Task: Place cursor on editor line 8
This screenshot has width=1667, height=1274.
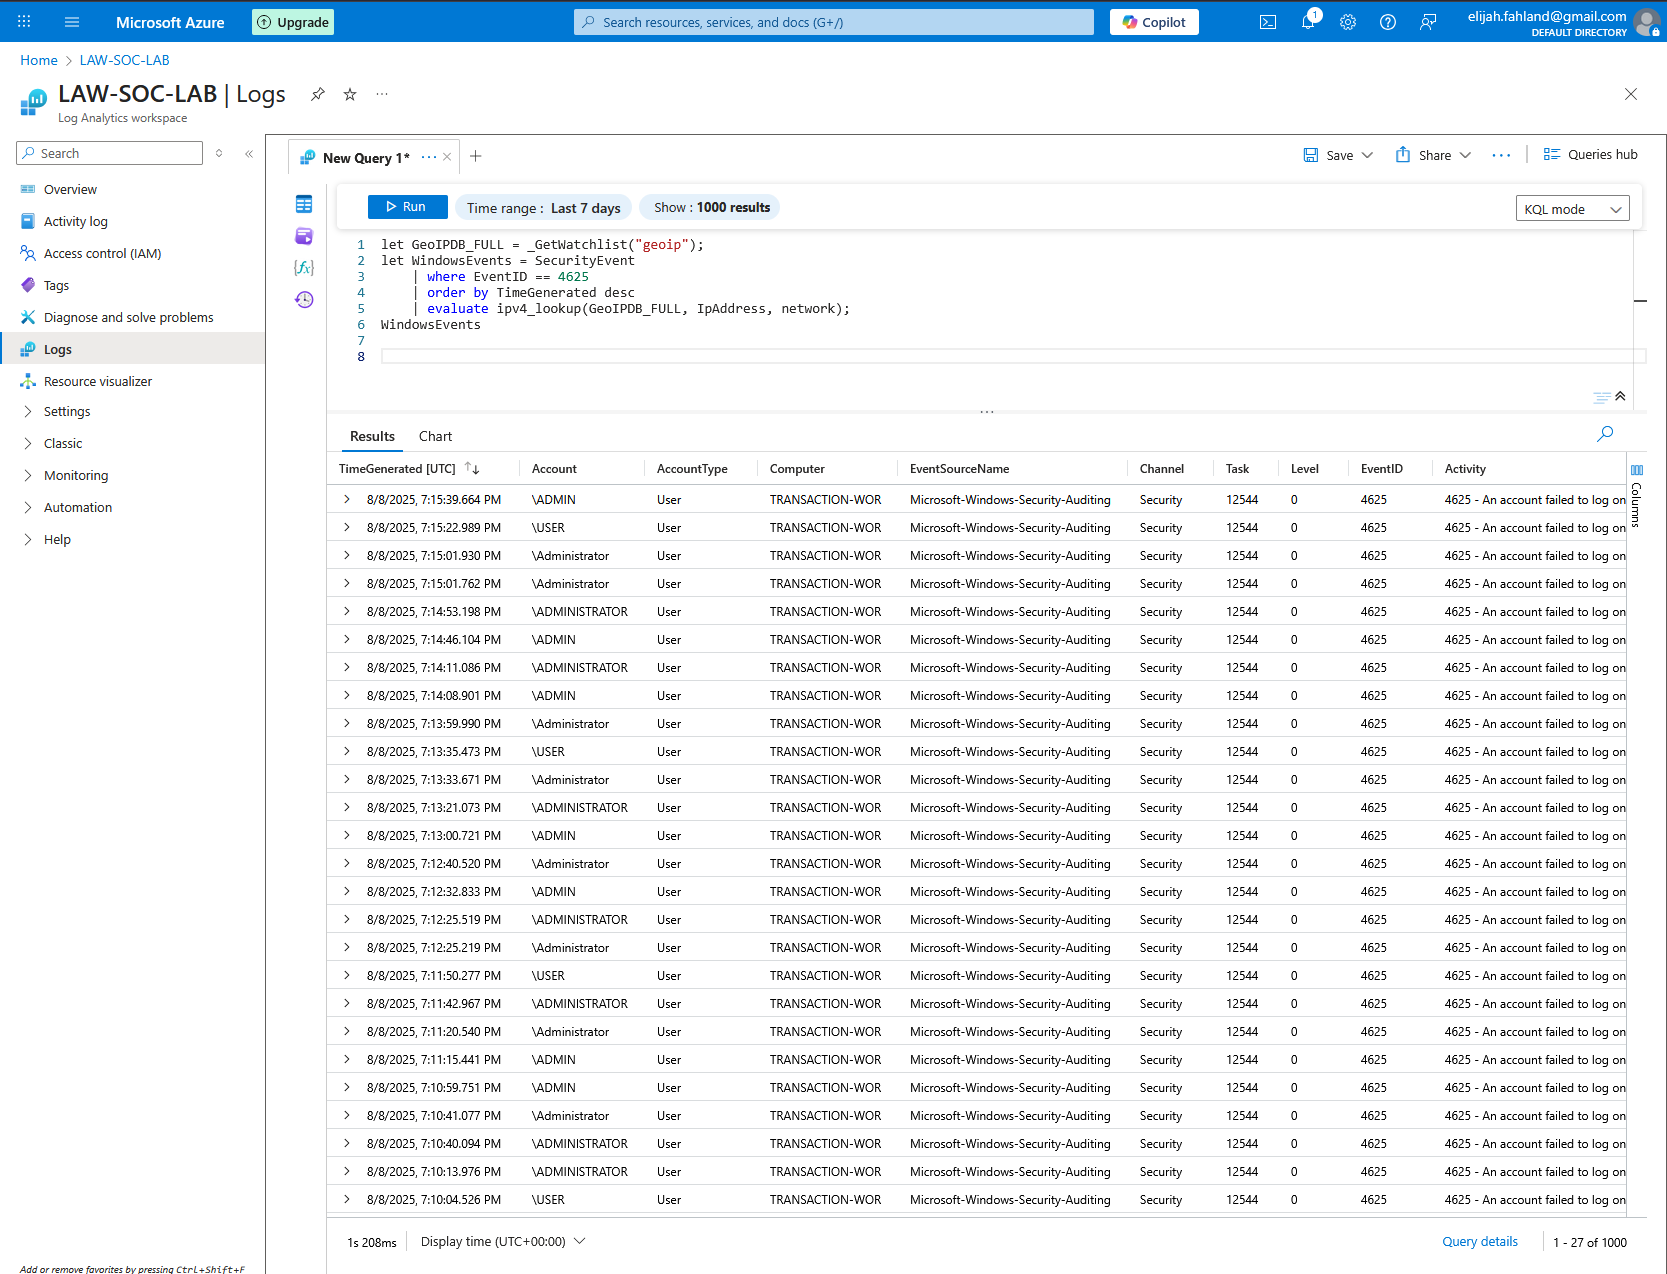Action: point(1012,356)
